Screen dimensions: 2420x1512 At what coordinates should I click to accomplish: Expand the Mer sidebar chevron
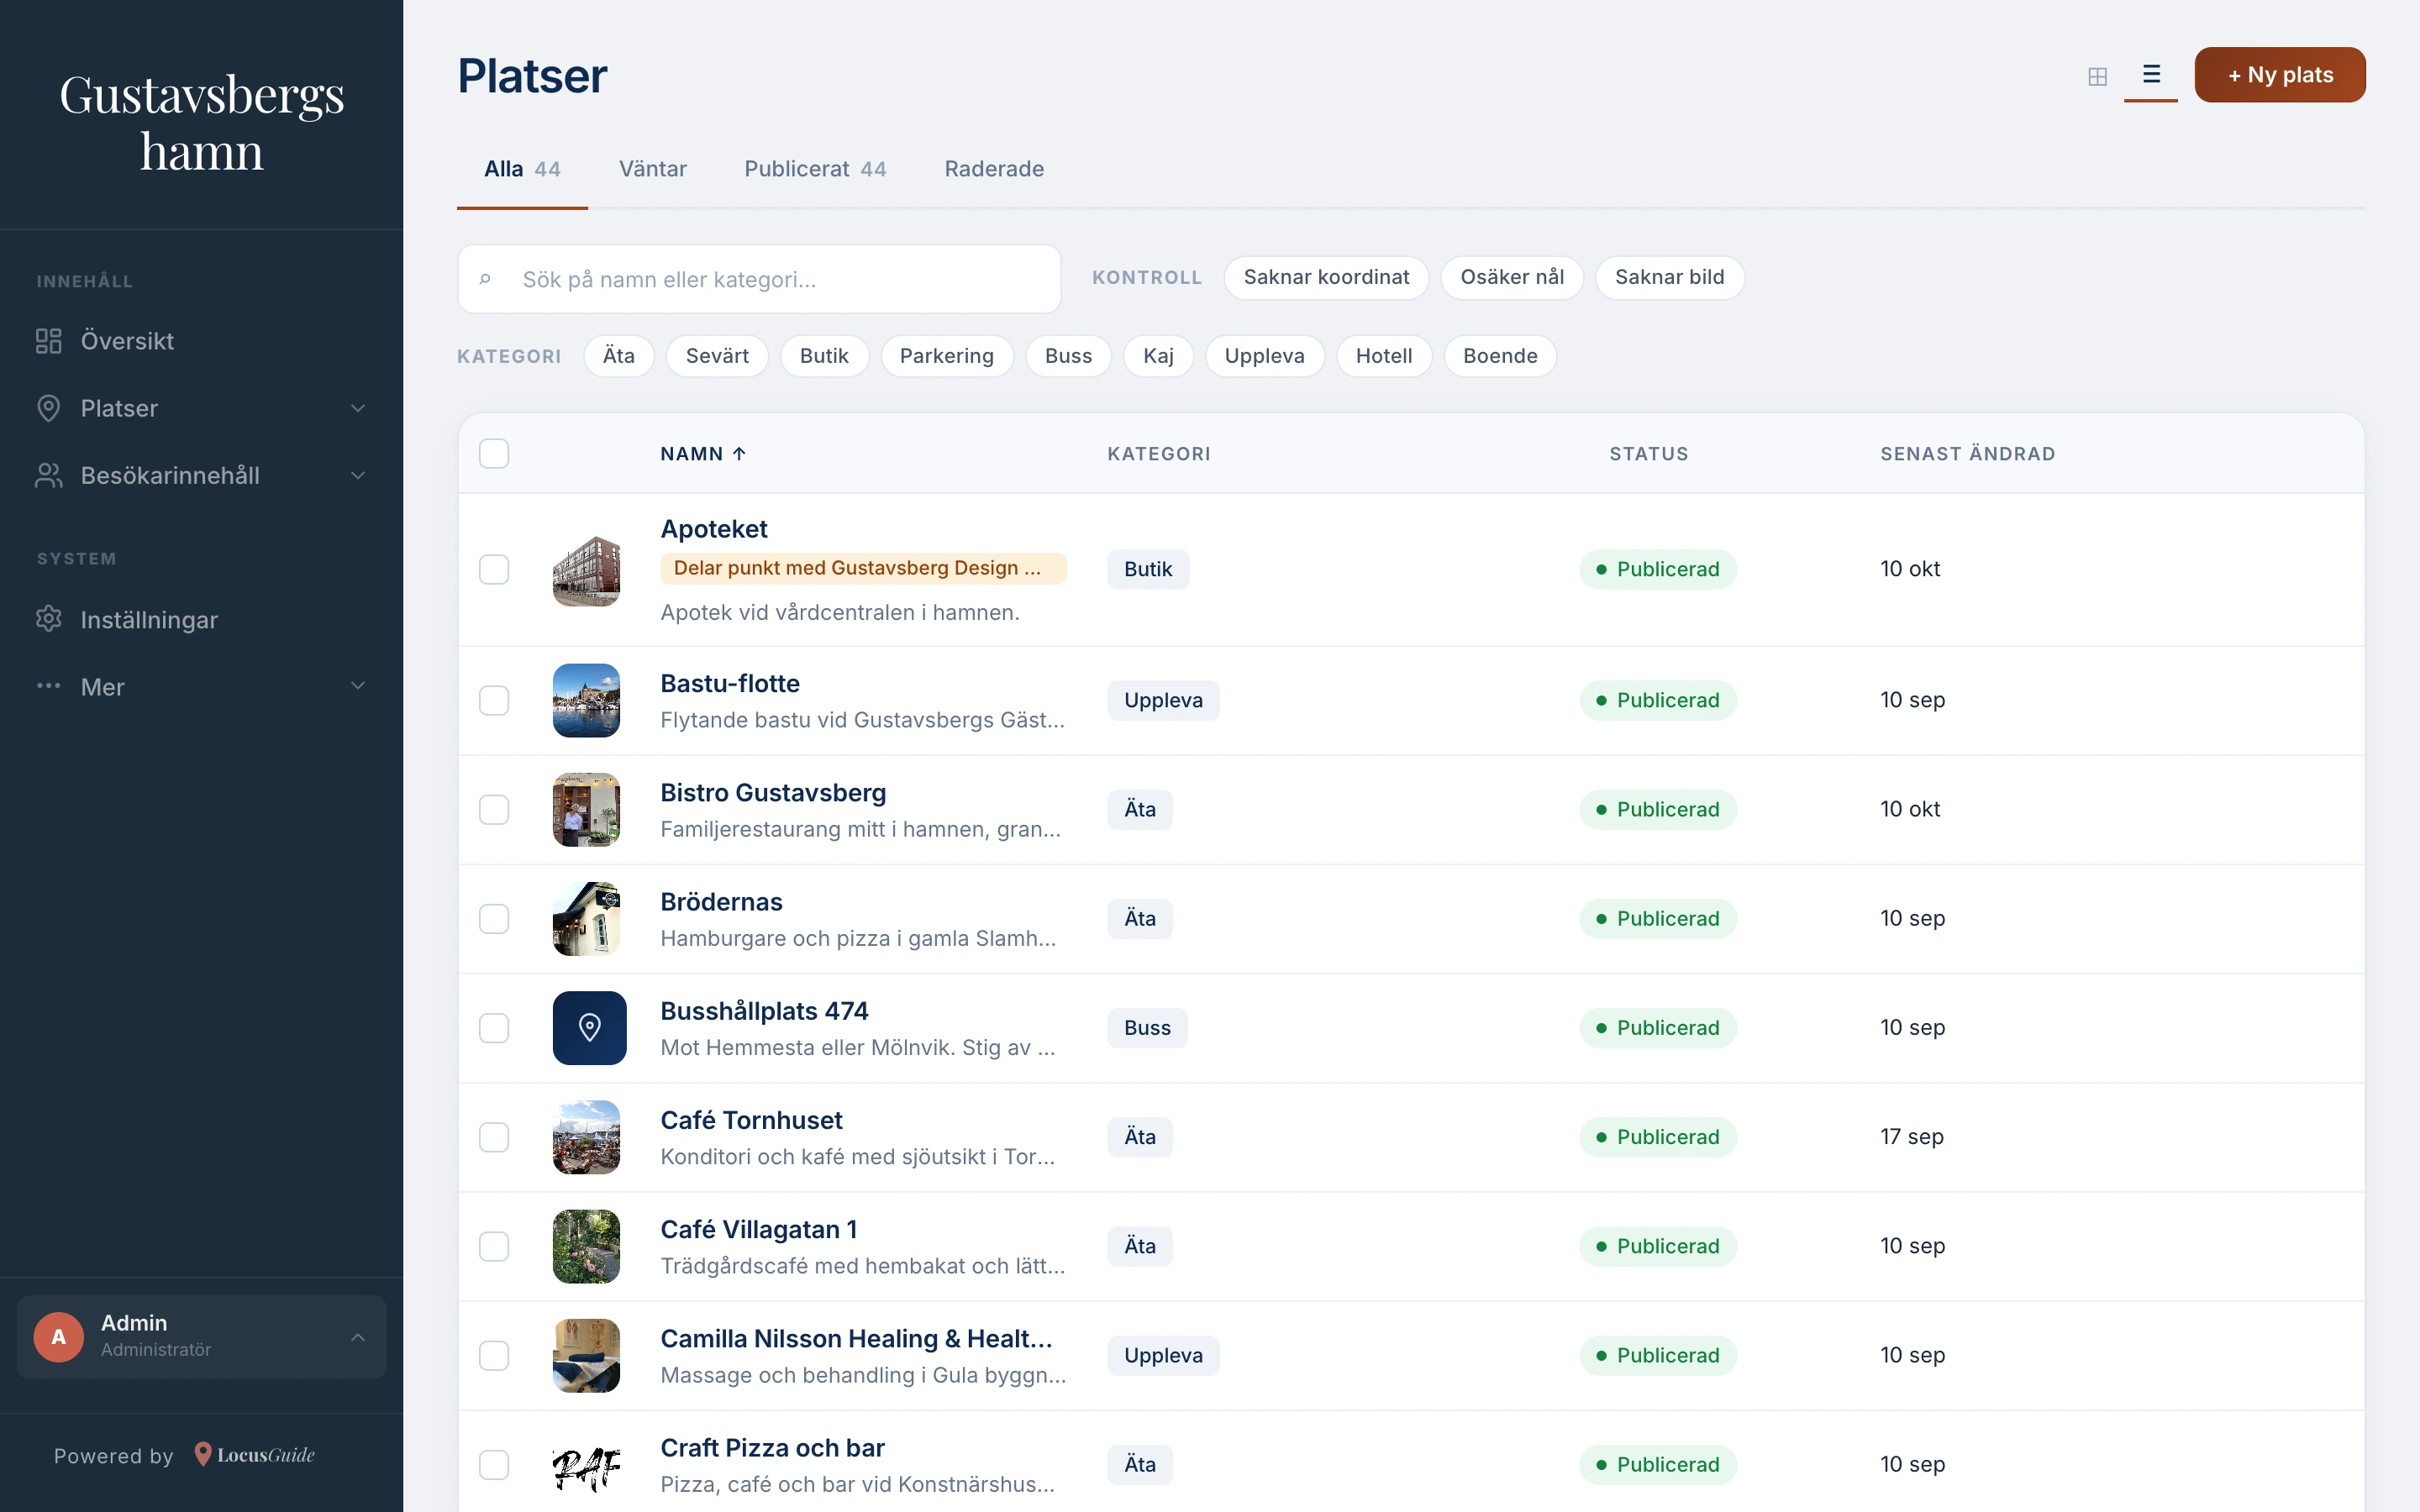(x=358, y=686)
